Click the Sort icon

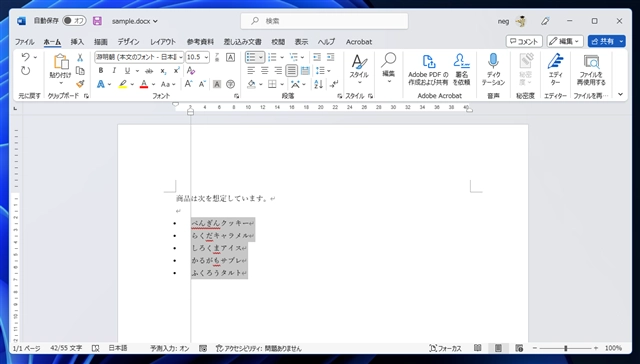tap(318, 84)
